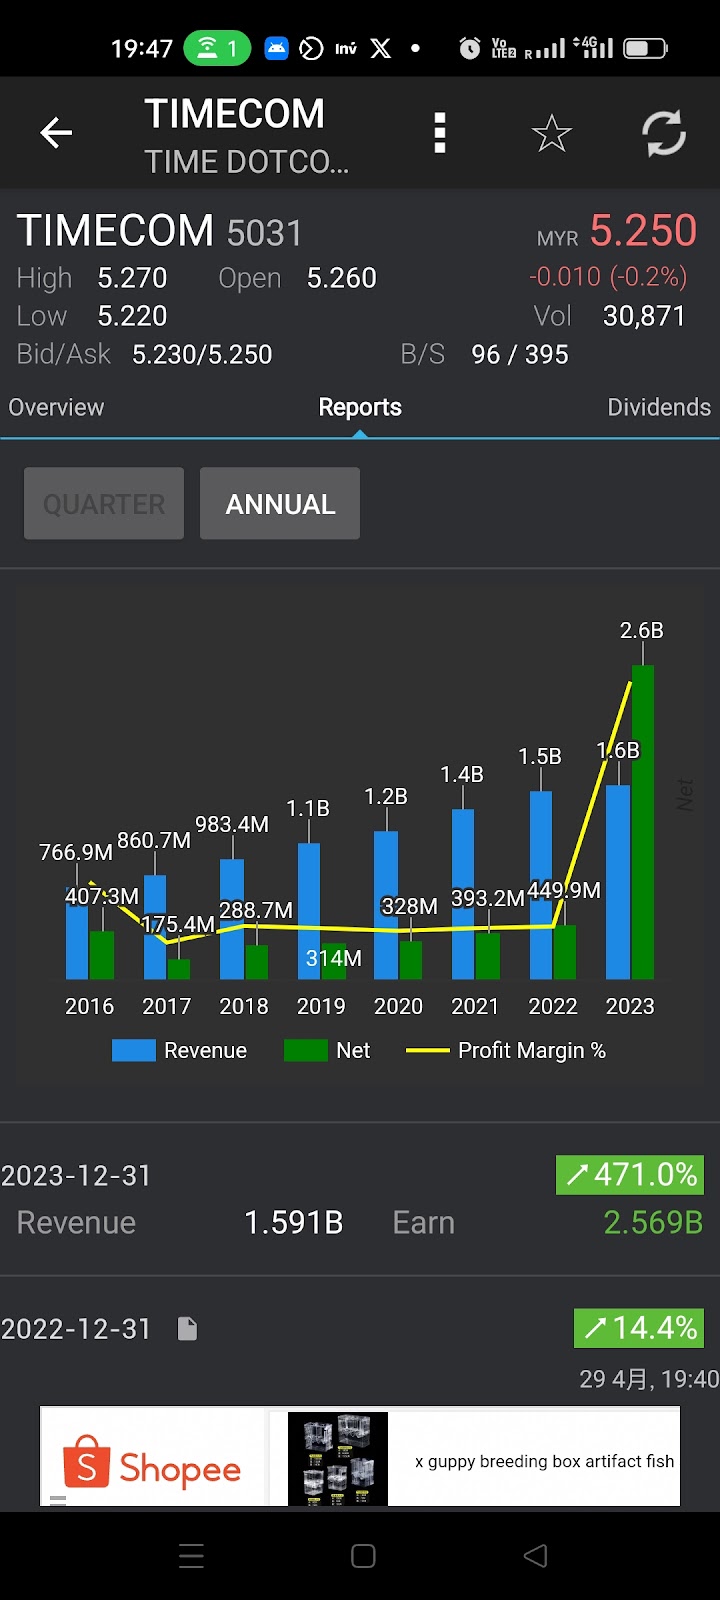
Task: Select the QUARTER report button
Action: 104,504
